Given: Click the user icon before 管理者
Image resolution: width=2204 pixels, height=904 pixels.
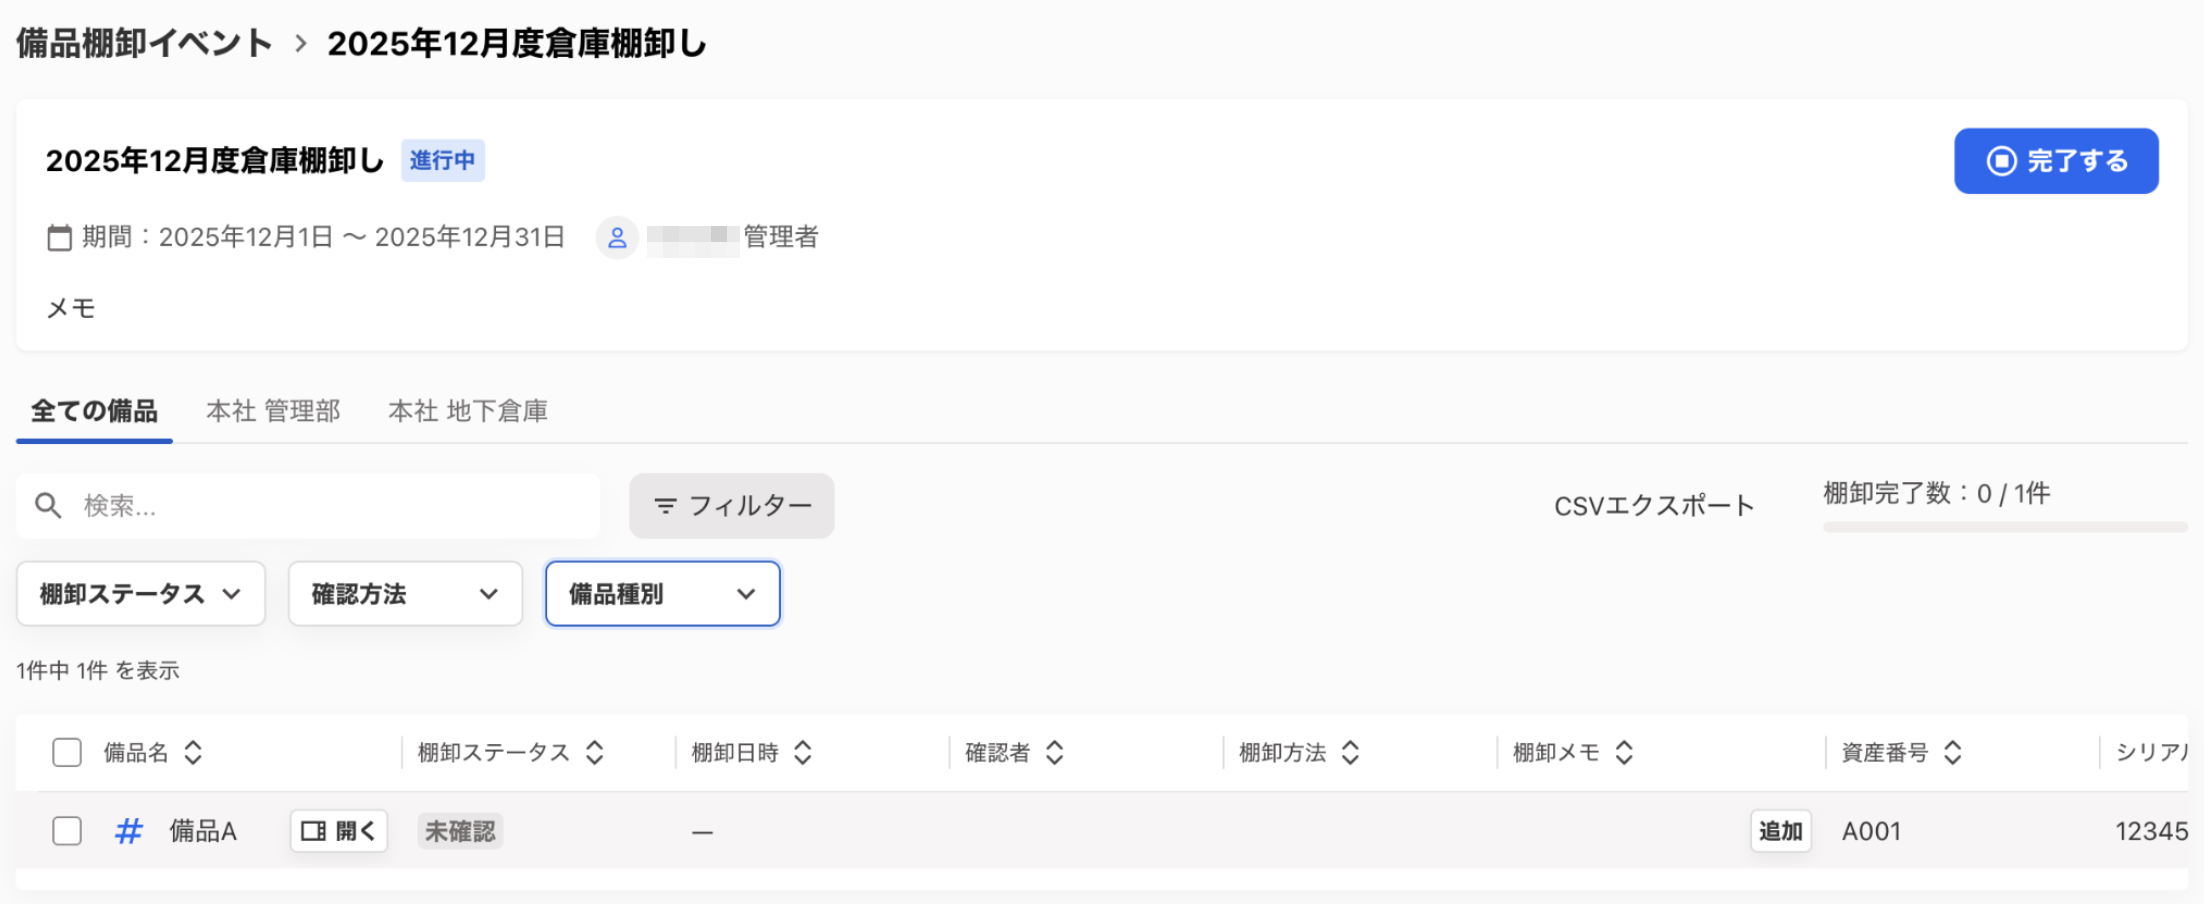Looking at the screenshot, I should coord(617,237).
